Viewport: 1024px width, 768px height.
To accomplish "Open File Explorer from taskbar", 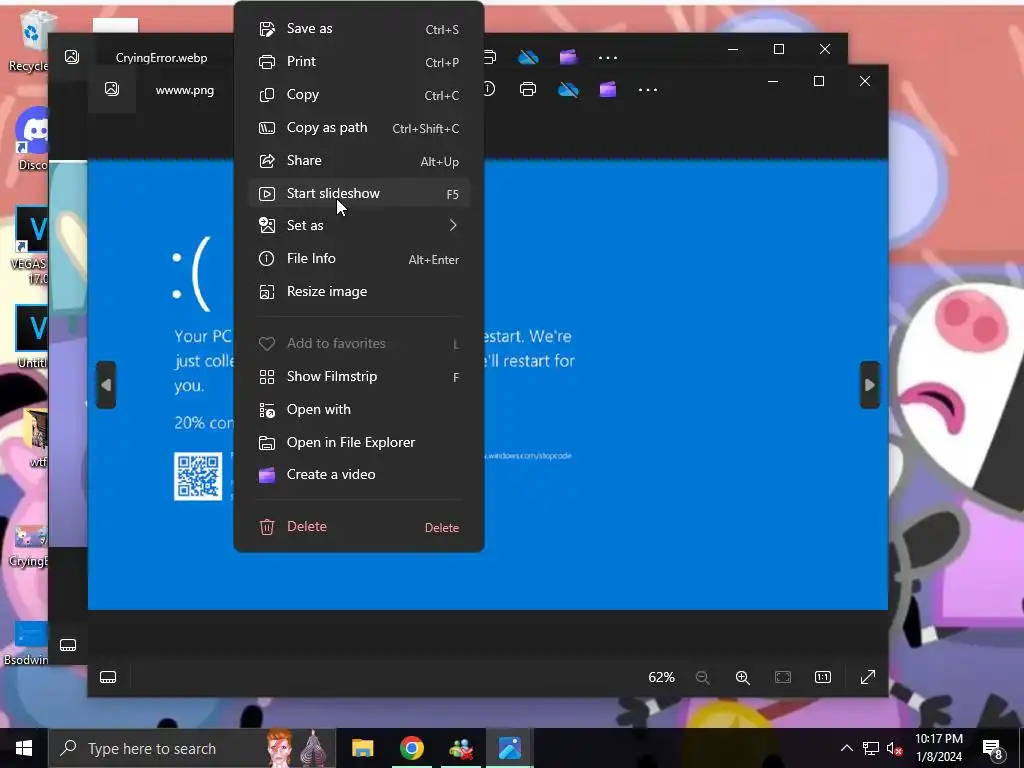I will (x=362, y=748).
